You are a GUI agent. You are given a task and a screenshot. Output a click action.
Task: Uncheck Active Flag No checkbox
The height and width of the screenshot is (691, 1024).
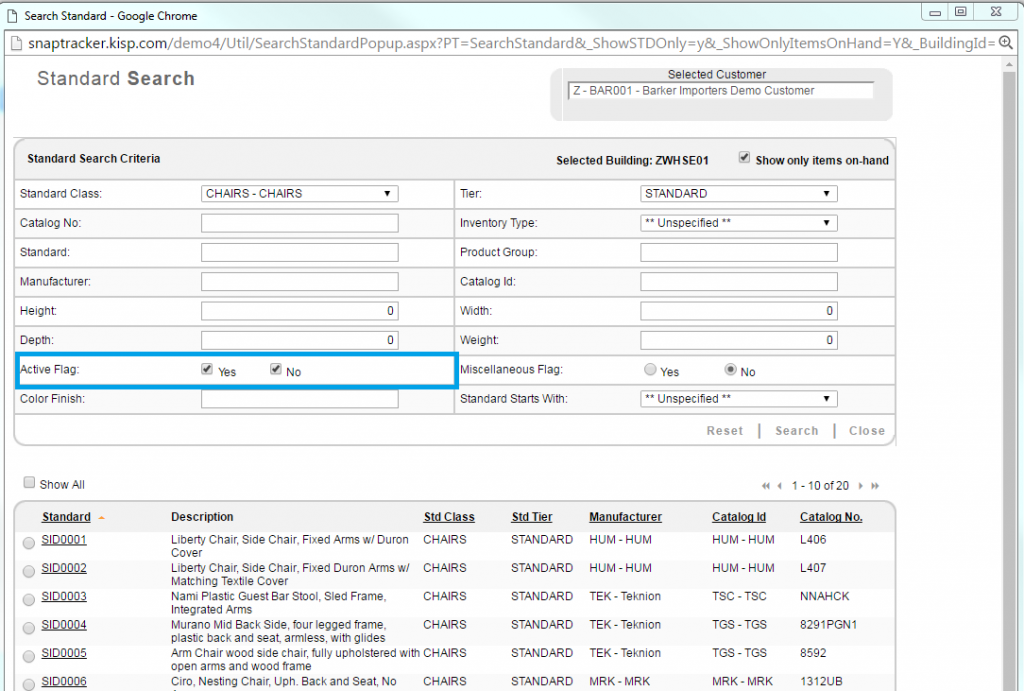276,370
